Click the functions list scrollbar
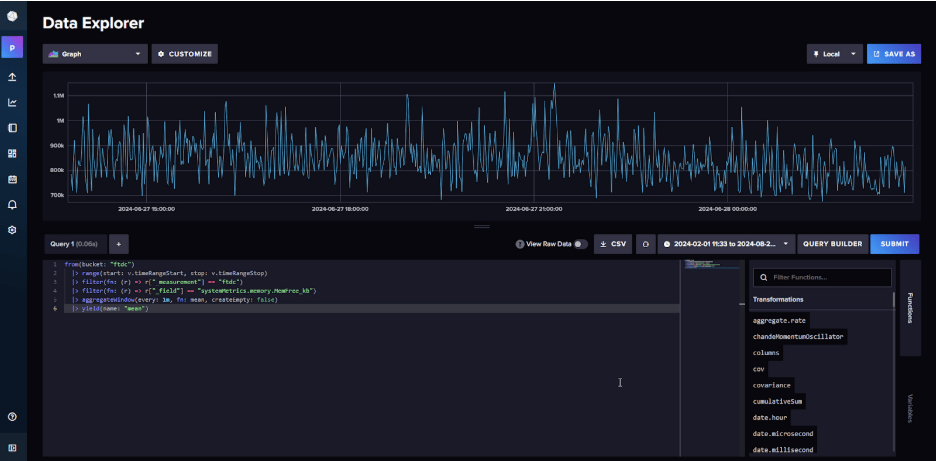 [x=894, y=300]
